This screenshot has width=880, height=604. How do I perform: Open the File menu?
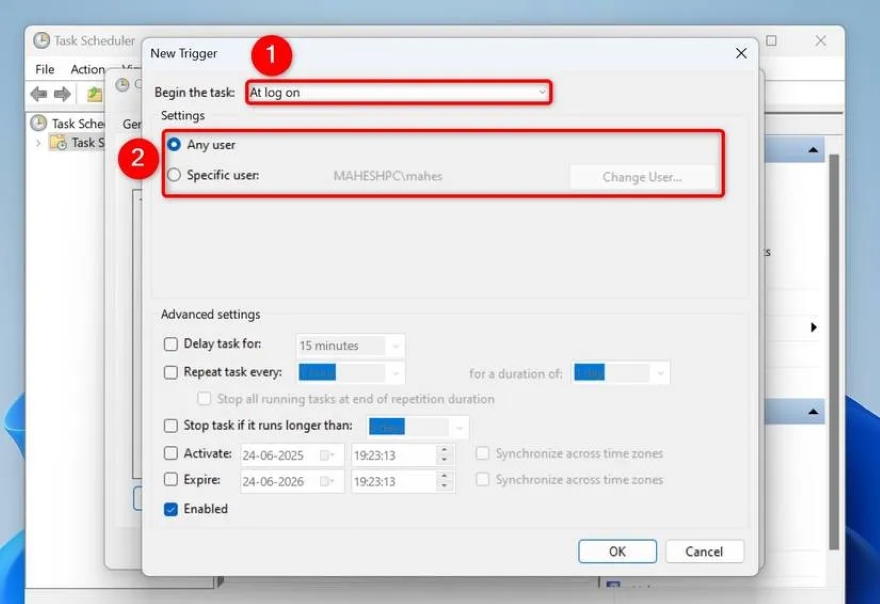point(43,69)
